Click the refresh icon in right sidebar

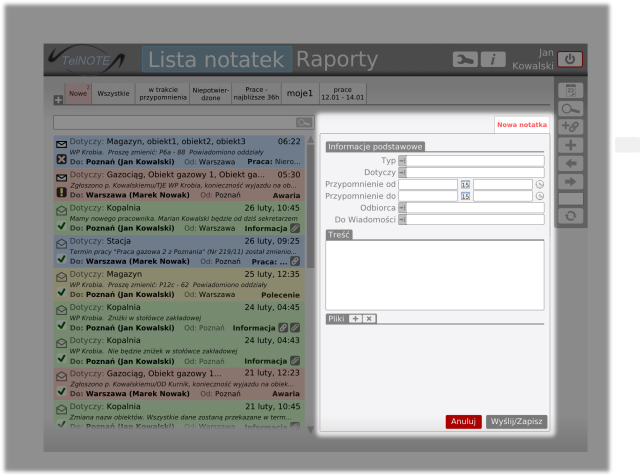pyautogui.click(x=571, y=216)
